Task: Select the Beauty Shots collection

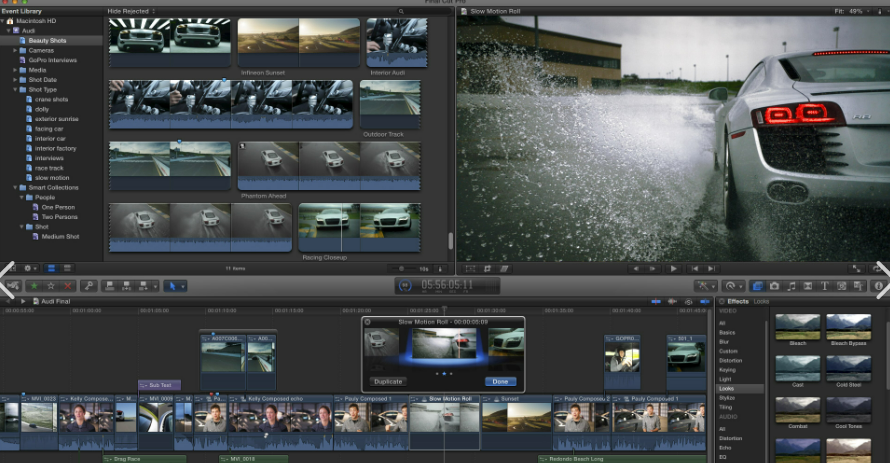Action: 51,41
